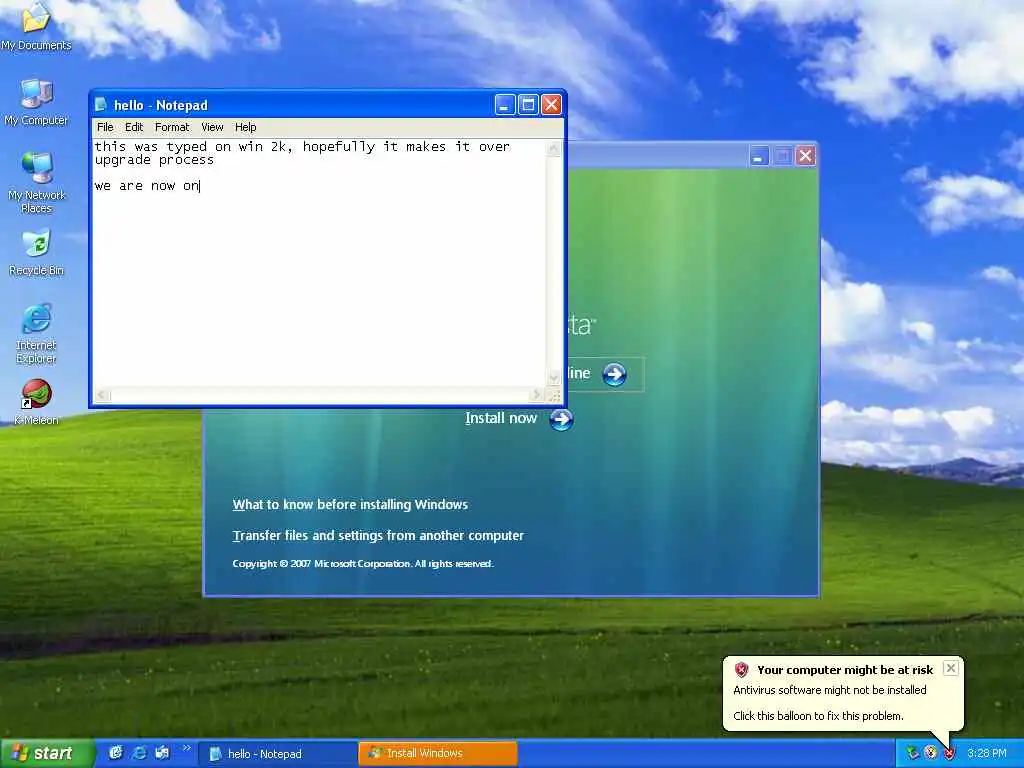Click the Start button
The height and width of the screenshot is (768, 1024).
[46, 753]
